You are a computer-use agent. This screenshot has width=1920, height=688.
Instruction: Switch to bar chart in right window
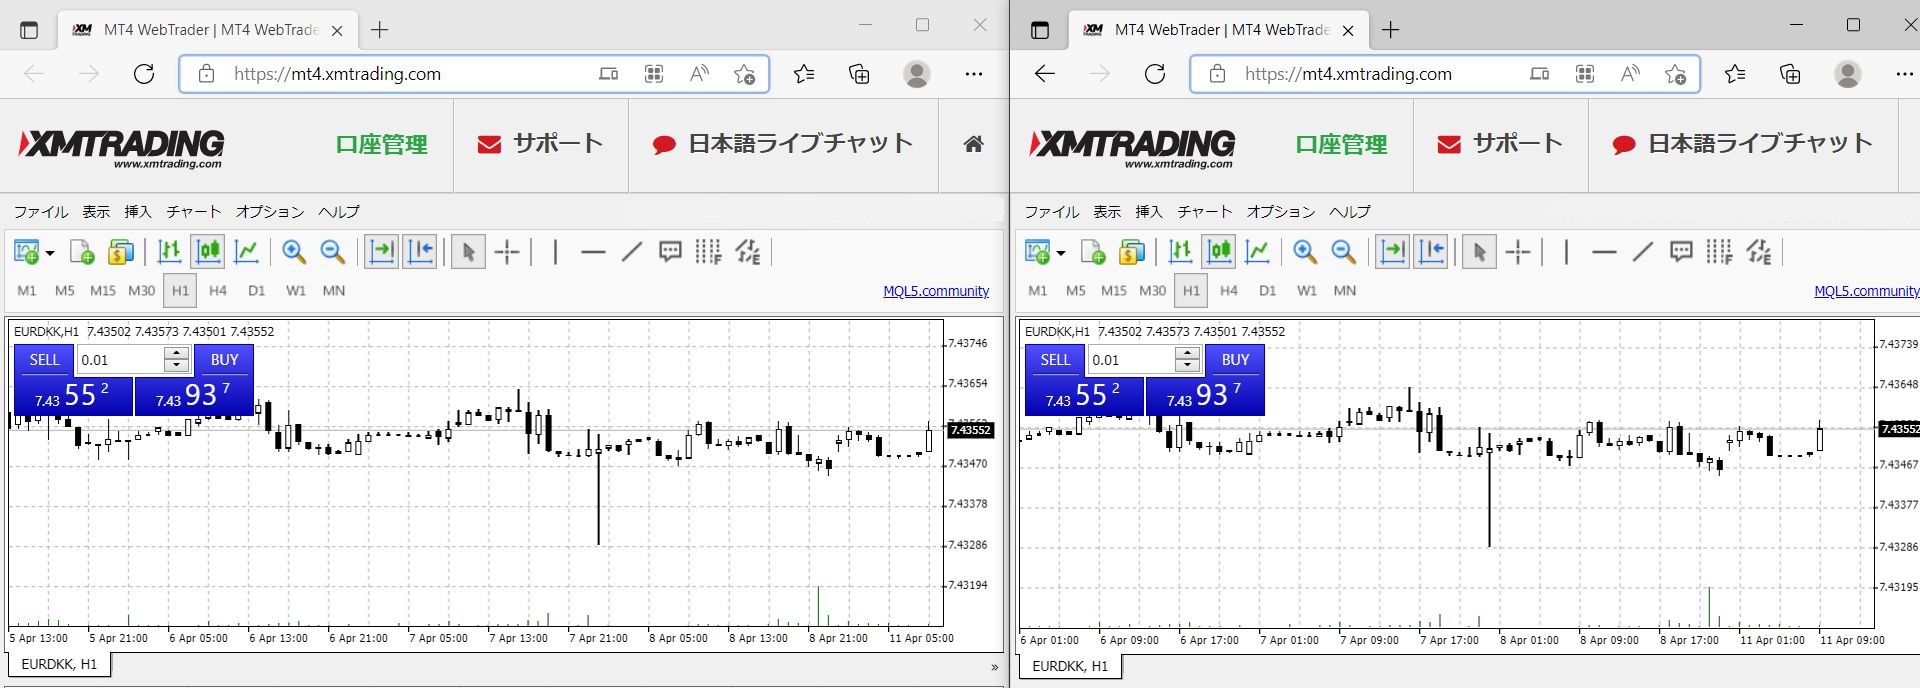pyautogui.click(x=1180, y=252)
